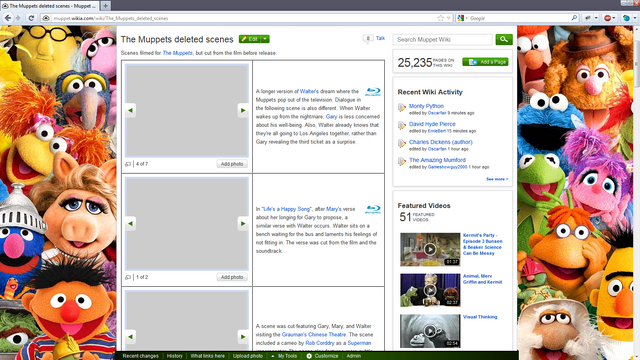Show next photo in Walter's dream gallery
Image resolution: width=640 pixels, height=360 pixels.
(243, 110)
